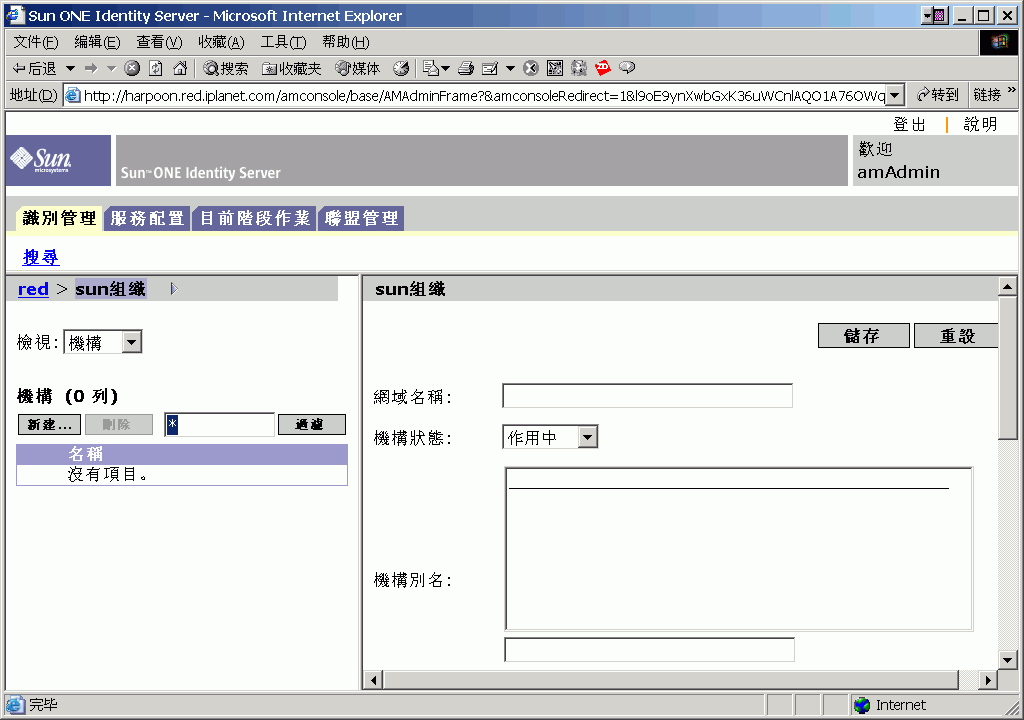Click the 機構別名 list box
The height and width of the screenshot is (720, 1024).
click(x=739, y=549)
